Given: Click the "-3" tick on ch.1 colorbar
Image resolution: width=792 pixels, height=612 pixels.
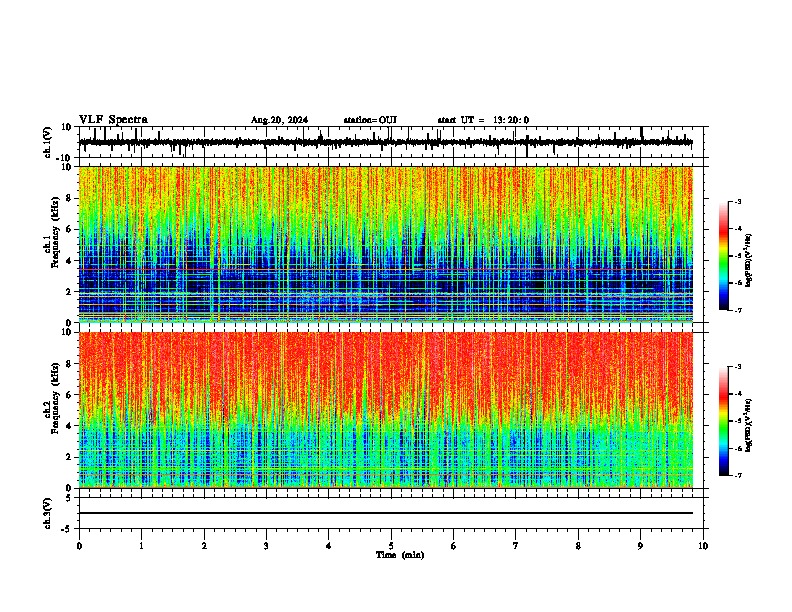Looking at the screenshot, I should pos(738,201).
